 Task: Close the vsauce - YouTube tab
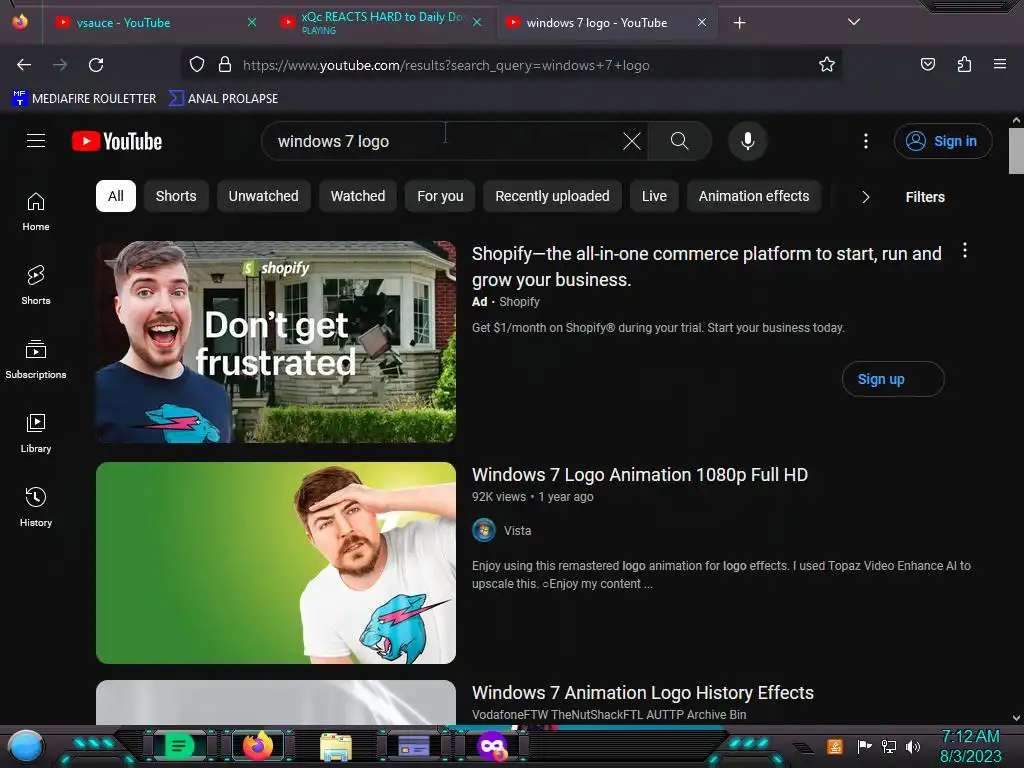click(x=251, y=22)
